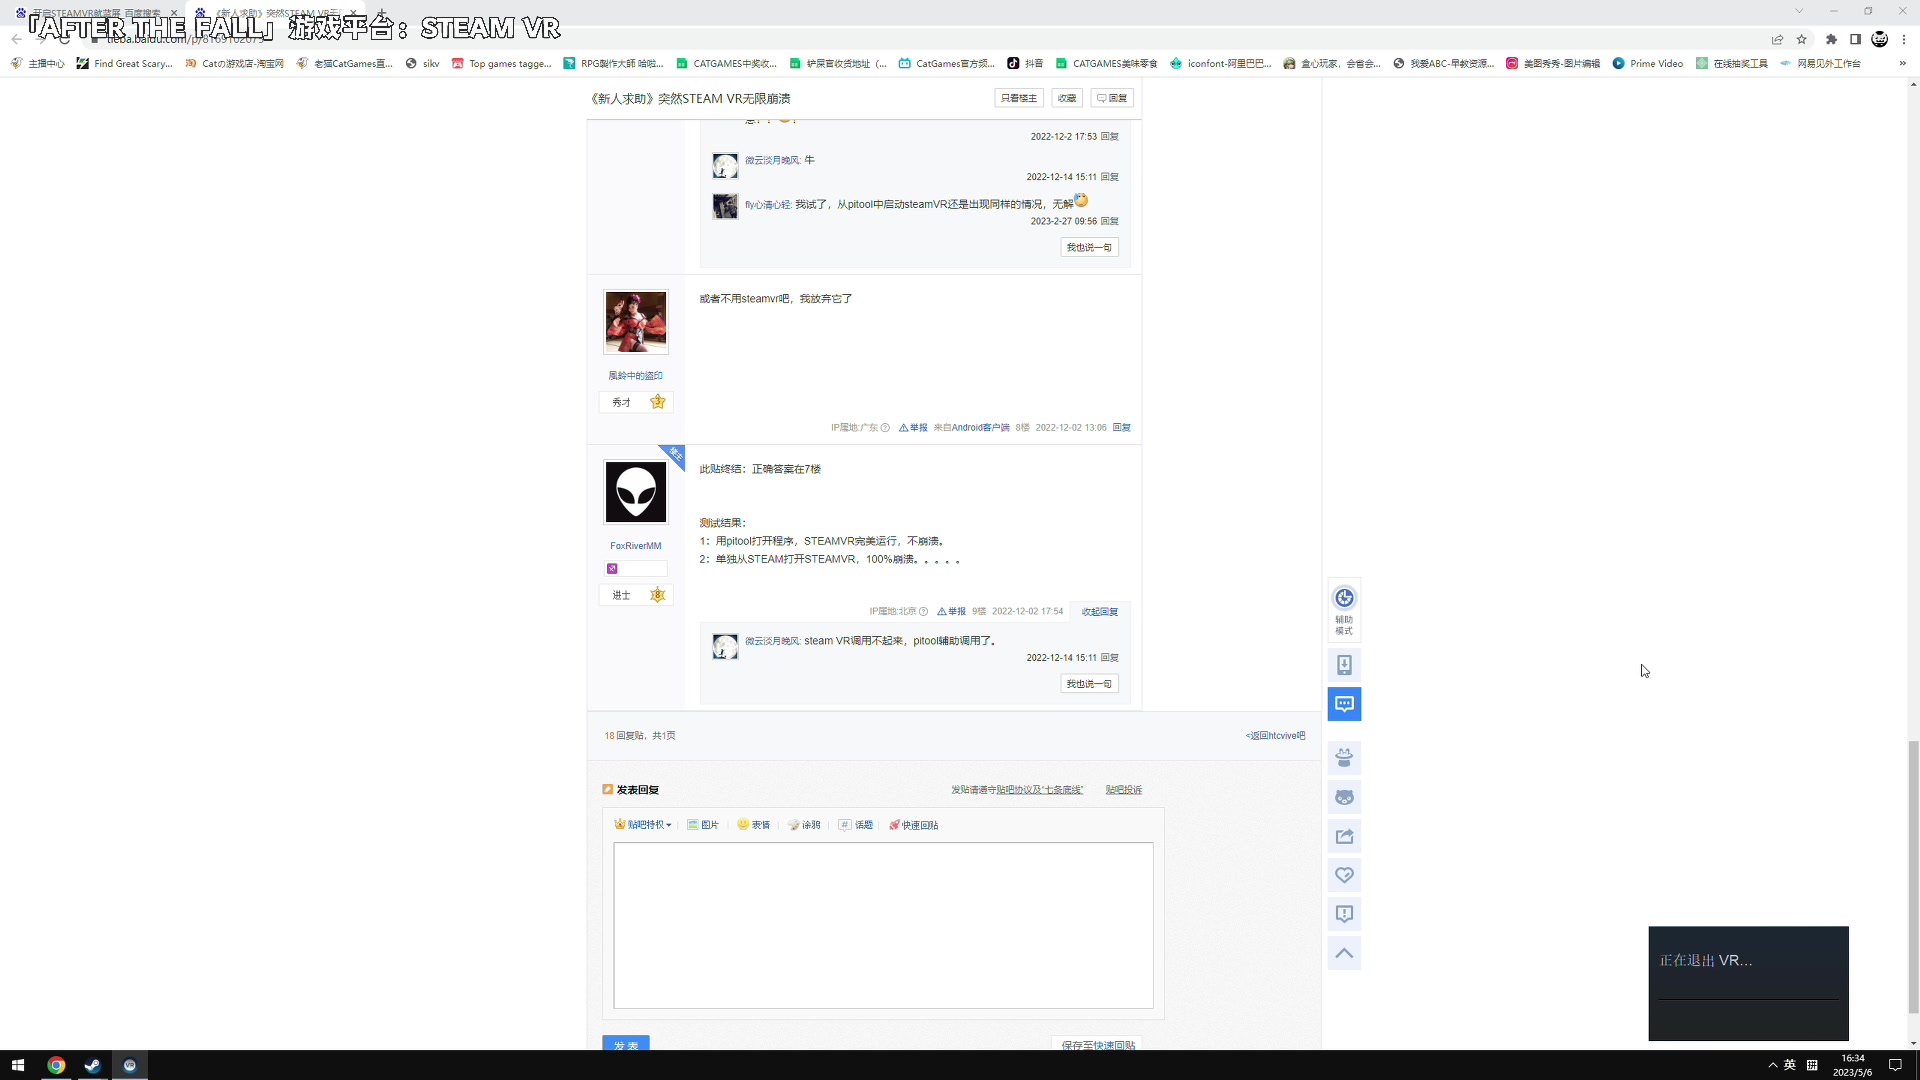Viewport: 1920px width, 1080px height.
Task: Click the download-app phone sidebar icon
Action: click(x=1344, y=665)
